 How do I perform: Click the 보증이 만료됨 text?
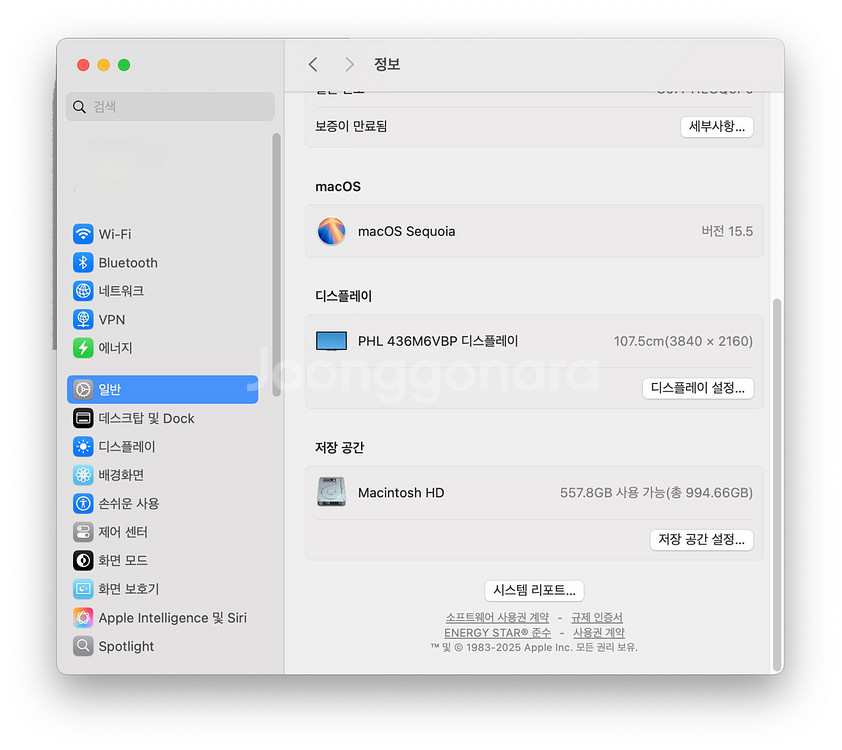351,126
